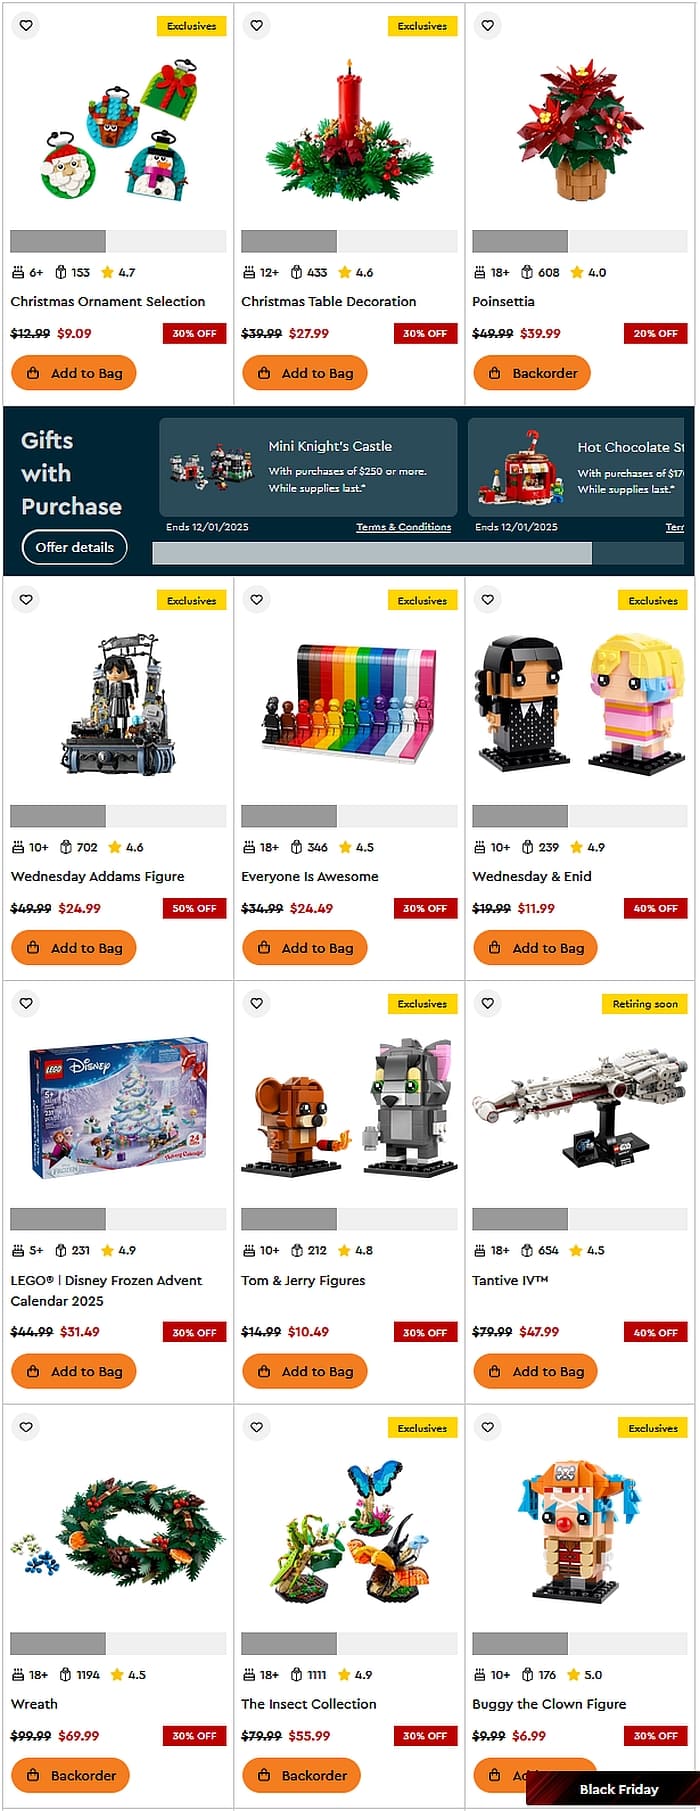Add Christmas Ornament Selection to wishlist heart
The image size is (700, 1811).
click(27, 25)
